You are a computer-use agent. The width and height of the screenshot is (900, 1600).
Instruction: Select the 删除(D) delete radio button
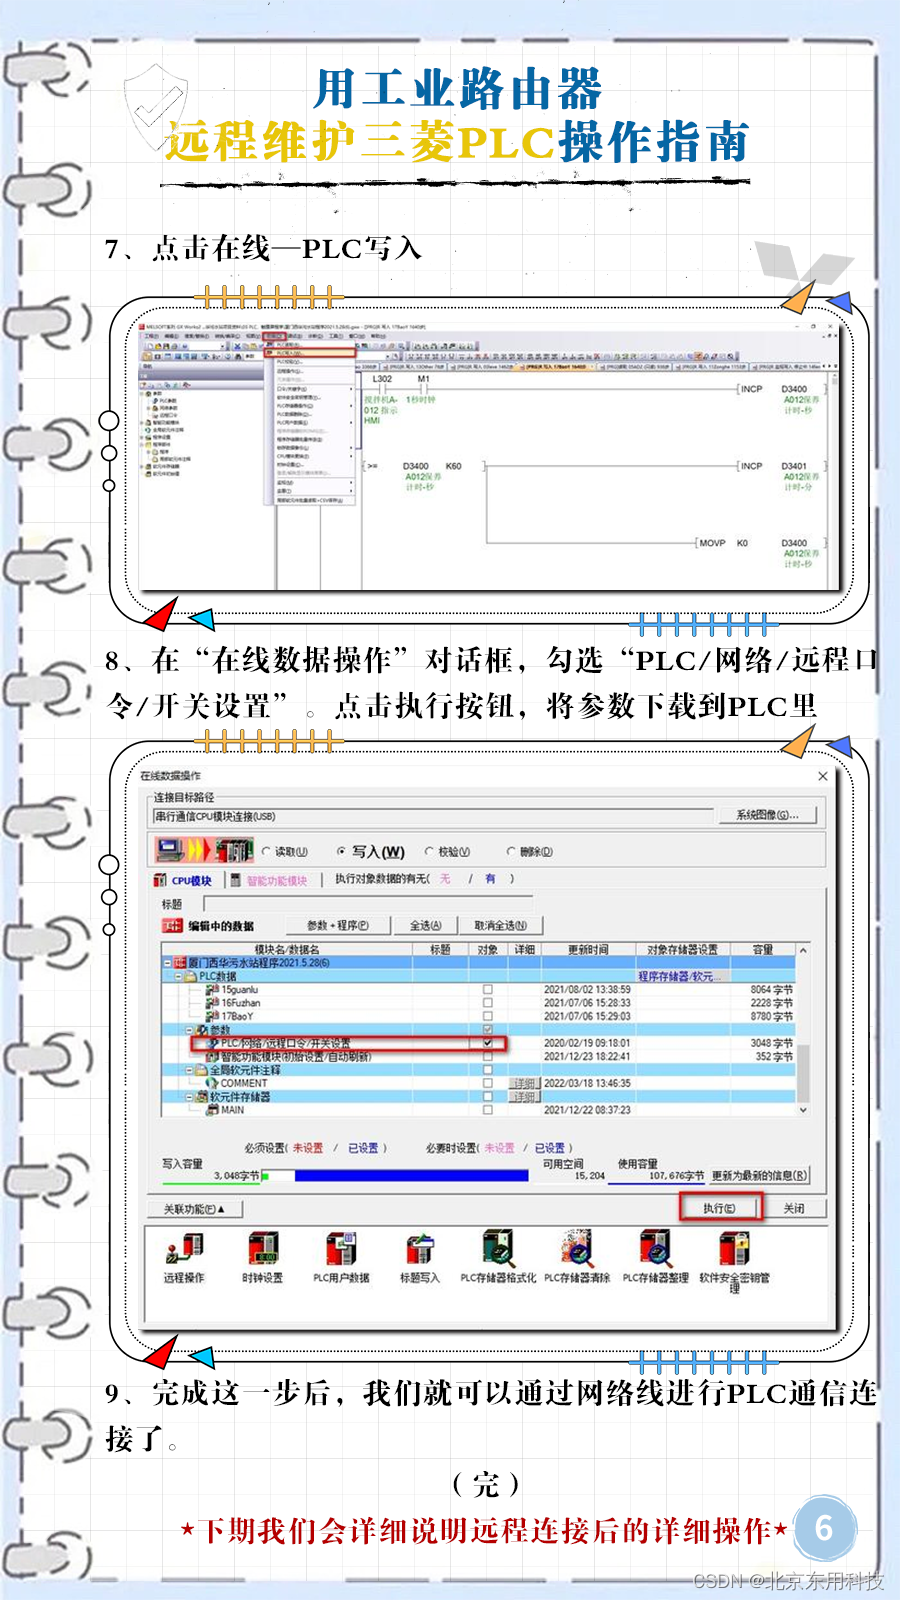click(x=511, y=851)
